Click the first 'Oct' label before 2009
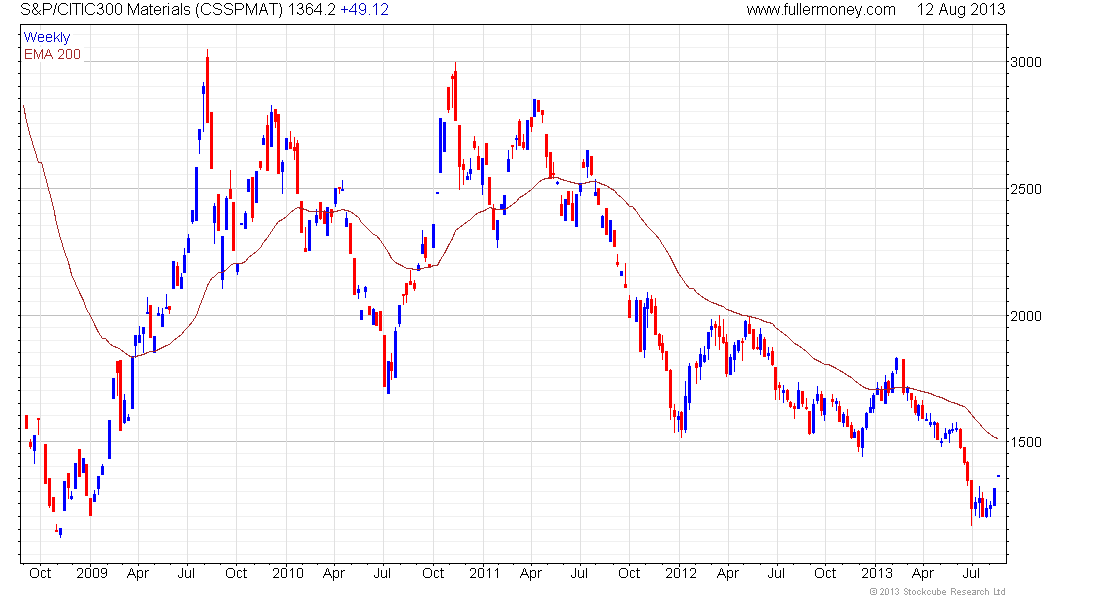The width and height of the screenshot is (1100, 600). [x=40, y=573]
